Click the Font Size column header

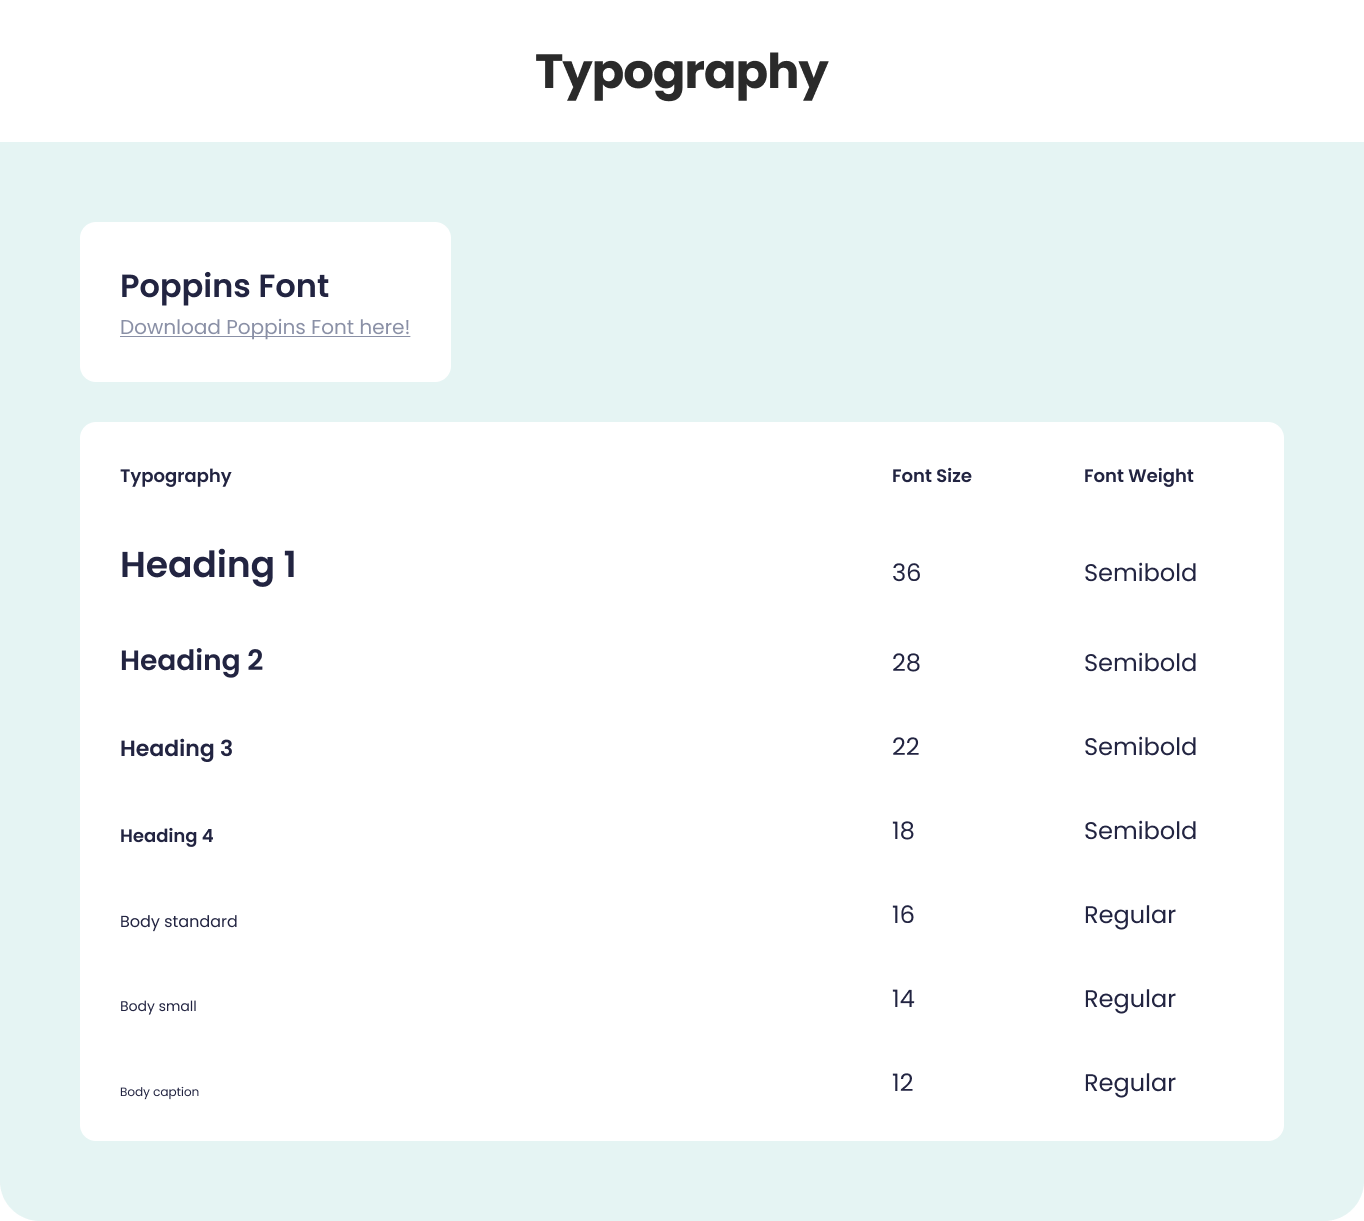[x=931, y=476]
